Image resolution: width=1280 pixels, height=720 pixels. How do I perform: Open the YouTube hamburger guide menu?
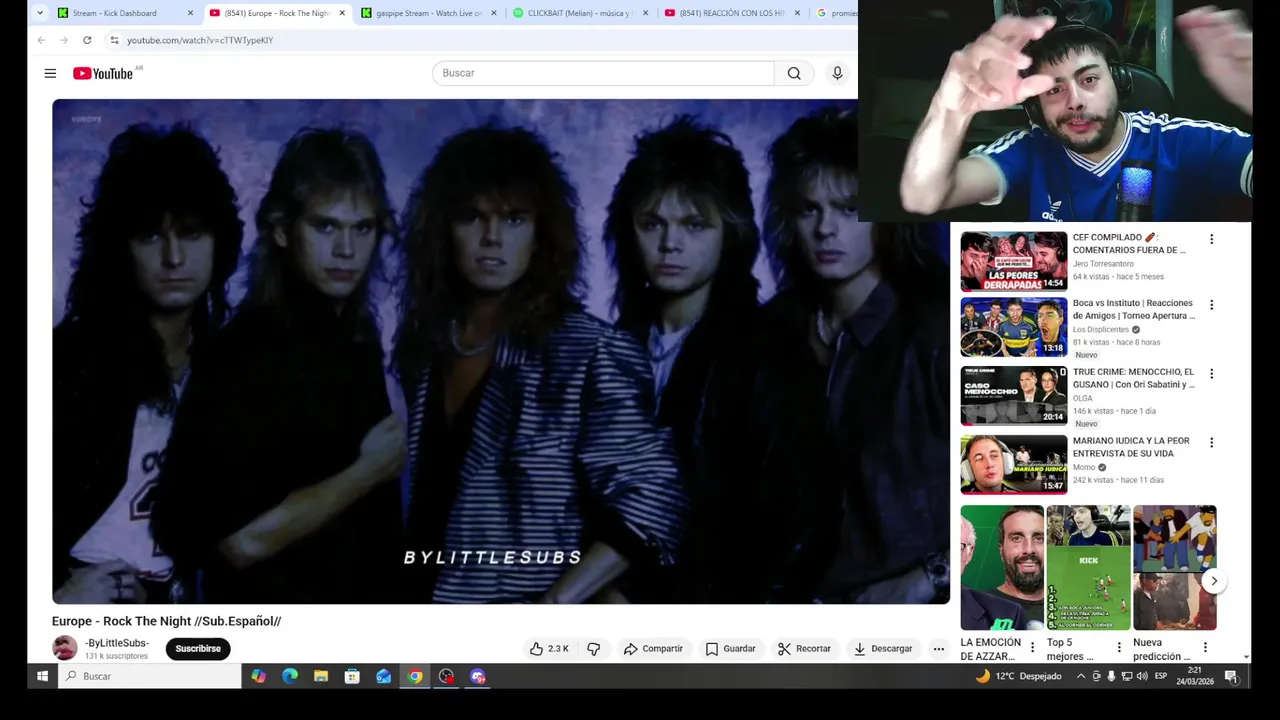point(50,73)
